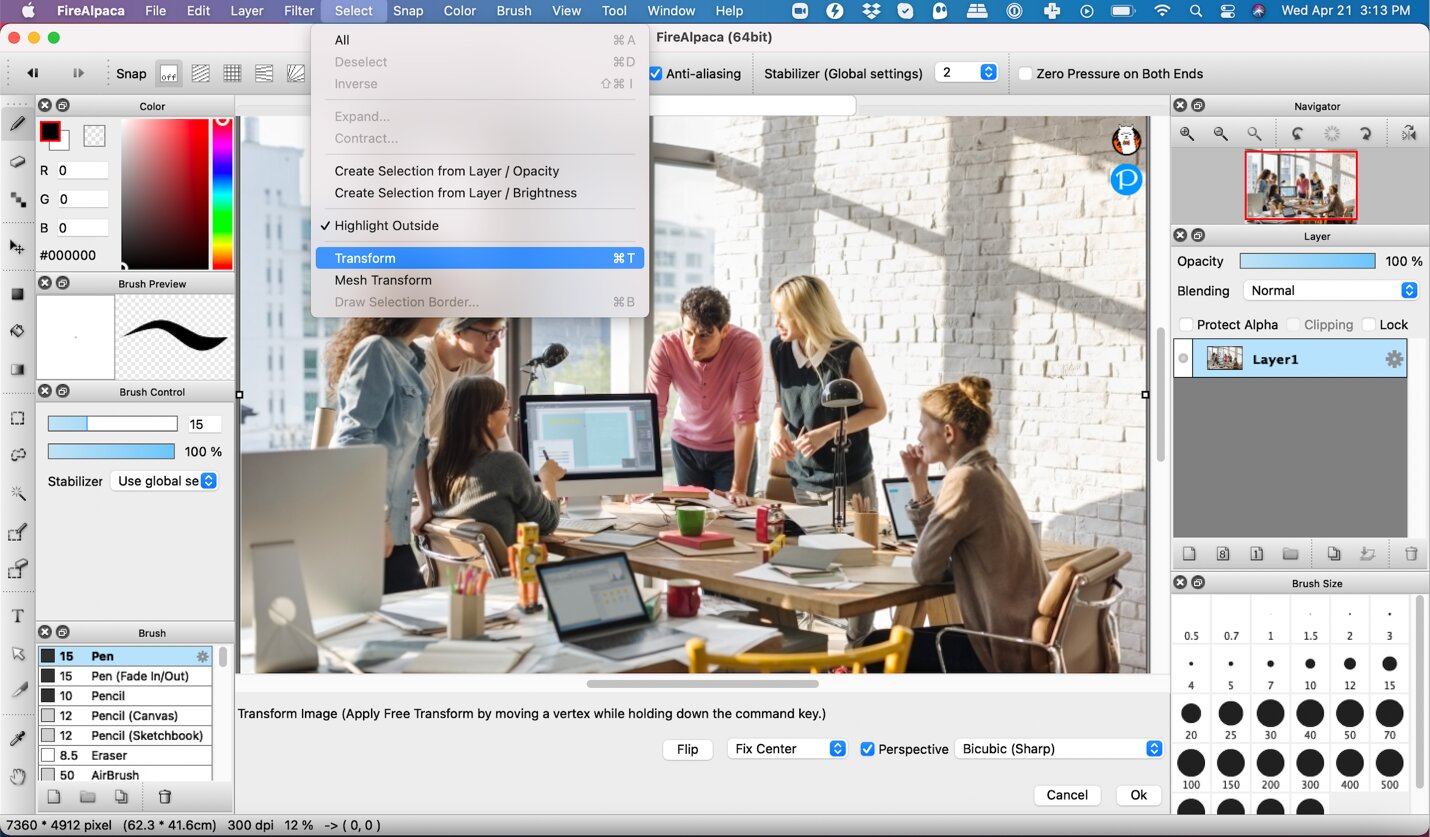The height and width of the screenshot is (837, 1430).
Task: Choose Mesh Transform from Select menu
Action: point(383,280)
